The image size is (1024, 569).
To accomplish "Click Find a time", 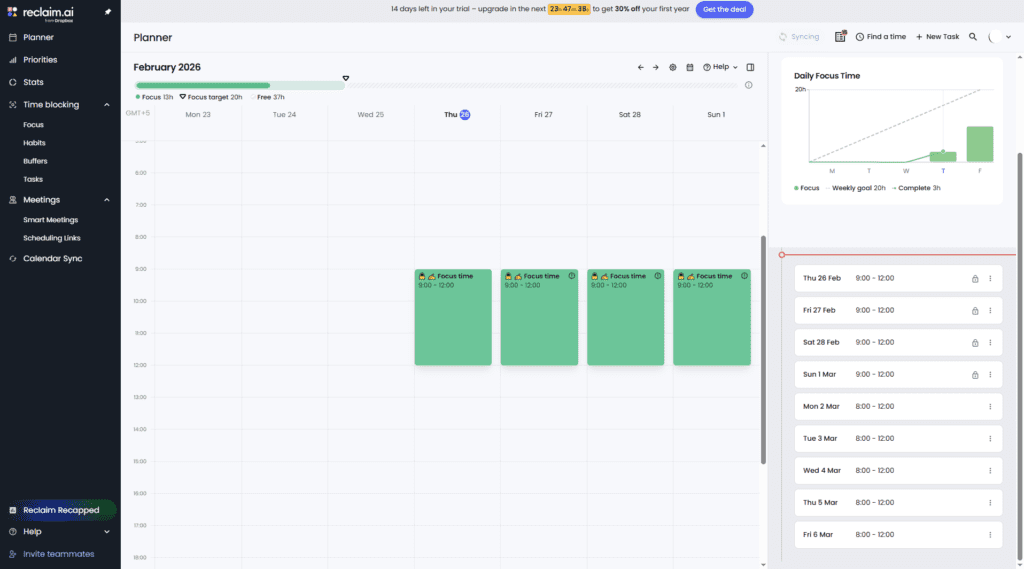I will tap(880, 37).
